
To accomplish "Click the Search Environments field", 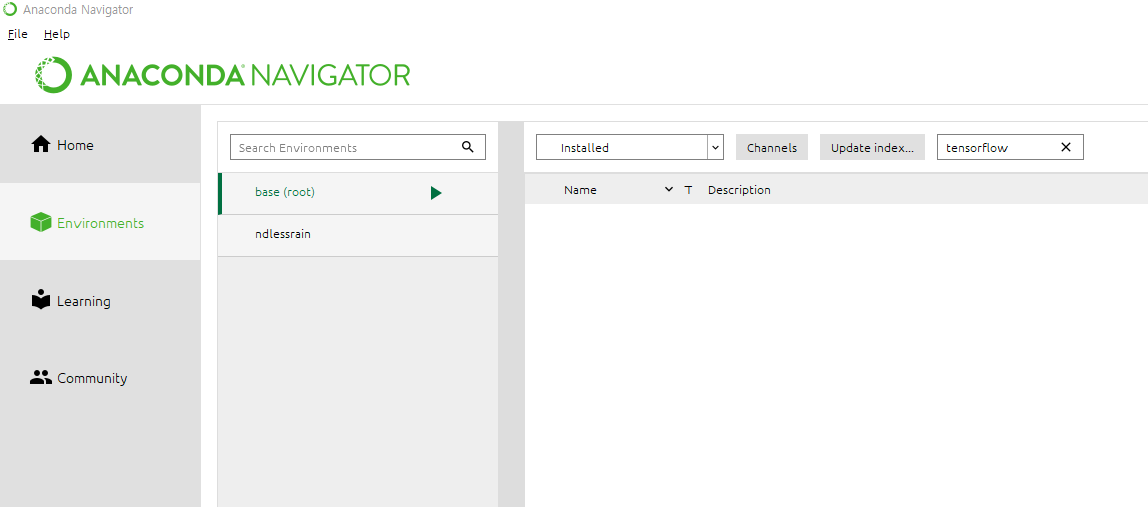I will tap(358, 147).
